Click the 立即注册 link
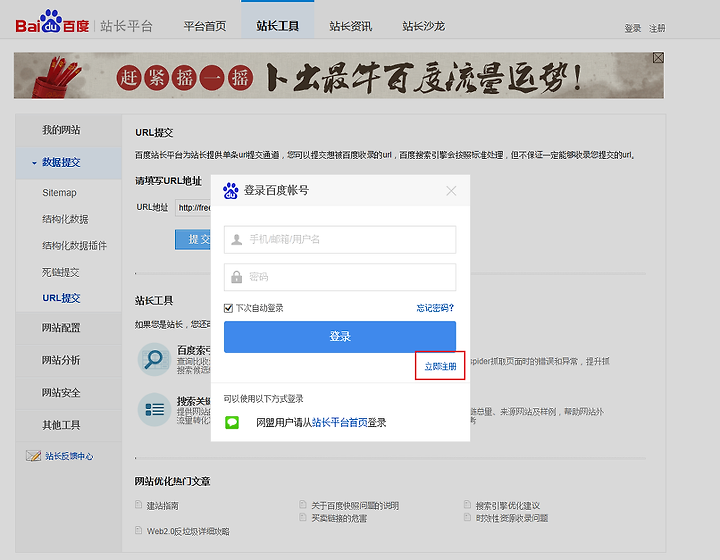The image size is (720, 560). tap(440, 366)
